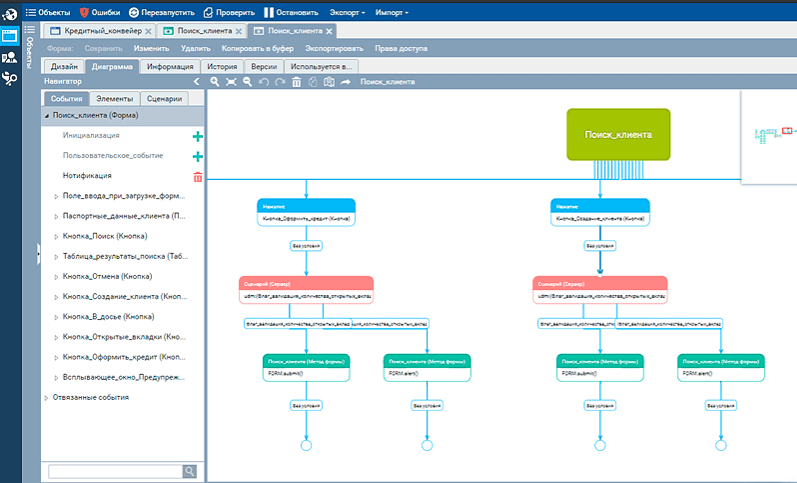Click Экспортировать in form toolbar
Image resolution: width=797 pixels, height=483 pixels.
334,48
